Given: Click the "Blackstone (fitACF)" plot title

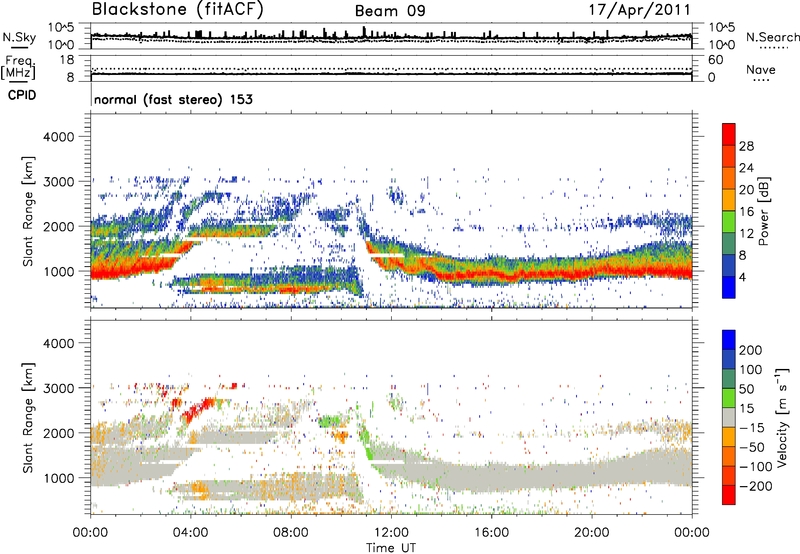Looking at the screenshot, I should (x=178, y=10).
